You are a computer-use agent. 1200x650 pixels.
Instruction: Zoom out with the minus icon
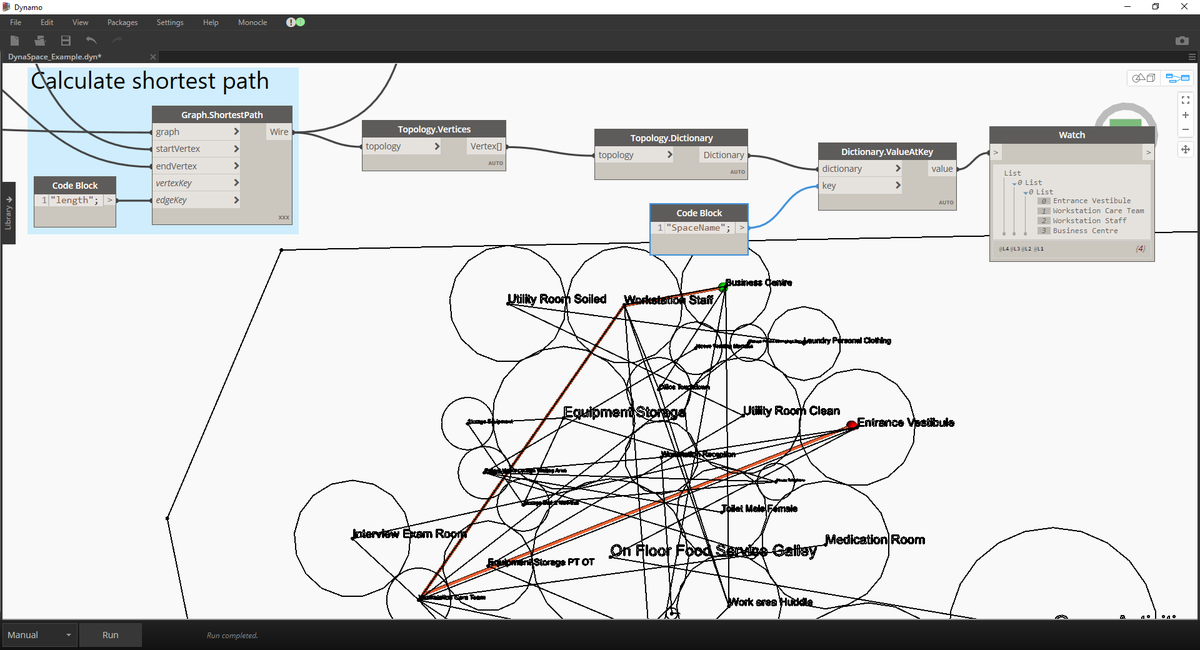[1185, 130]
